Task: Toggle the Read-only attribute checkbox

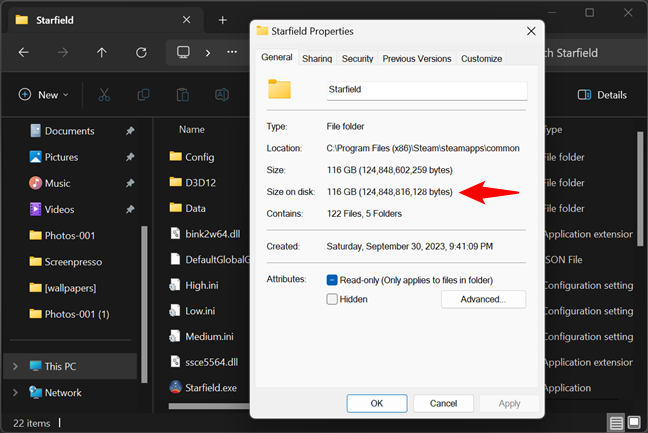Action: pyautogui.click(x=333, y=280)
